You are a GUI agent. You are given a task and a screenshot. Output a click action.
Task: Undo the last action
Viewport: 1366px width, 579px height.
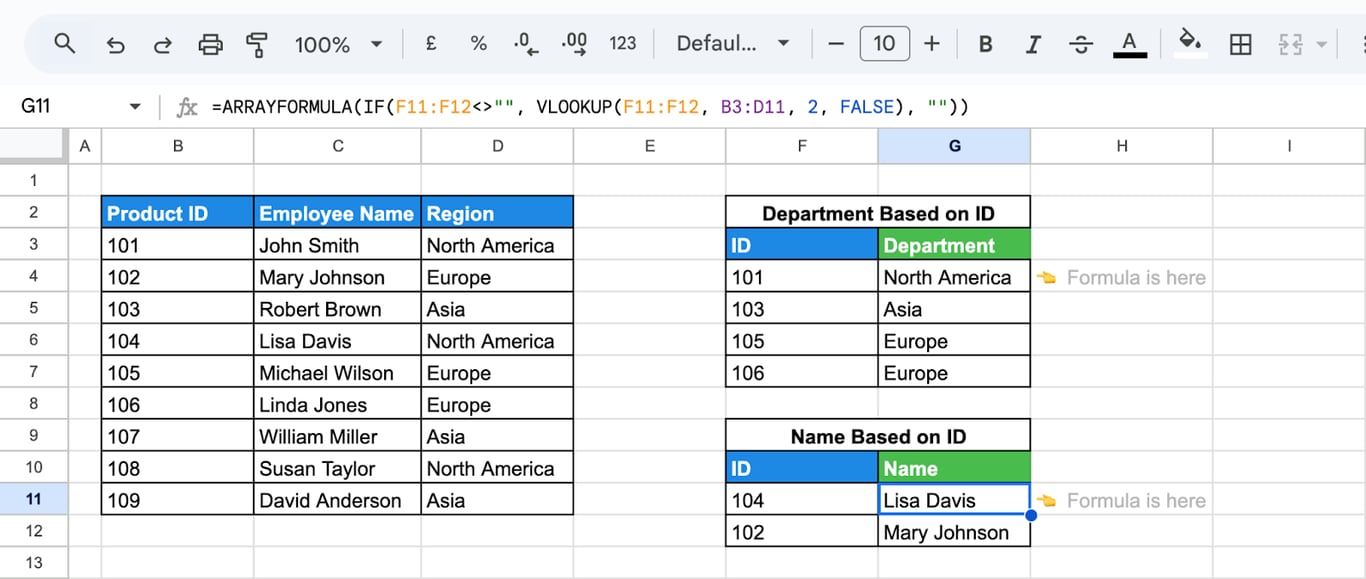coord(115,44)
